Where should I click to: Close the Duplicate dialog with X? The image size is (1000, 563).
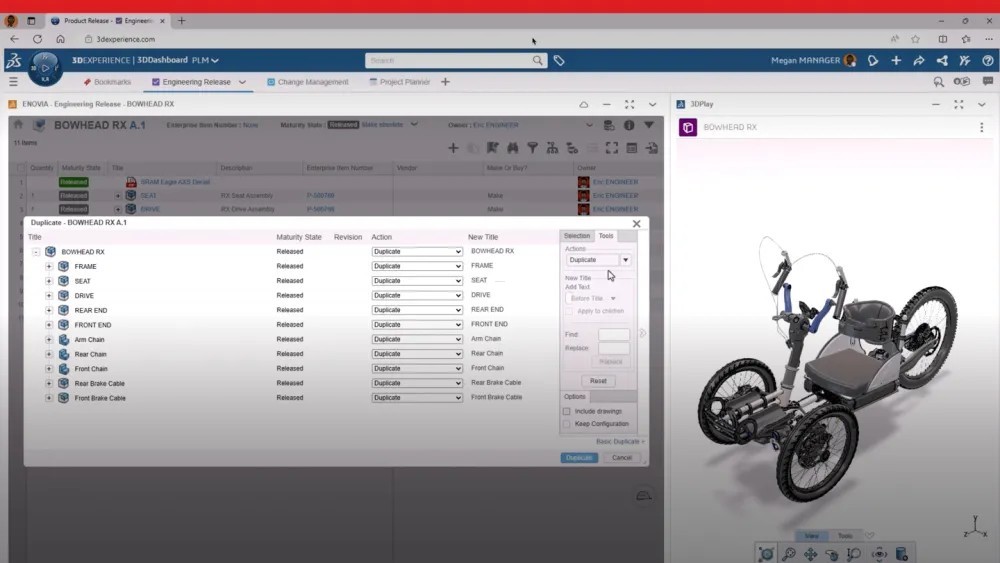636,224
